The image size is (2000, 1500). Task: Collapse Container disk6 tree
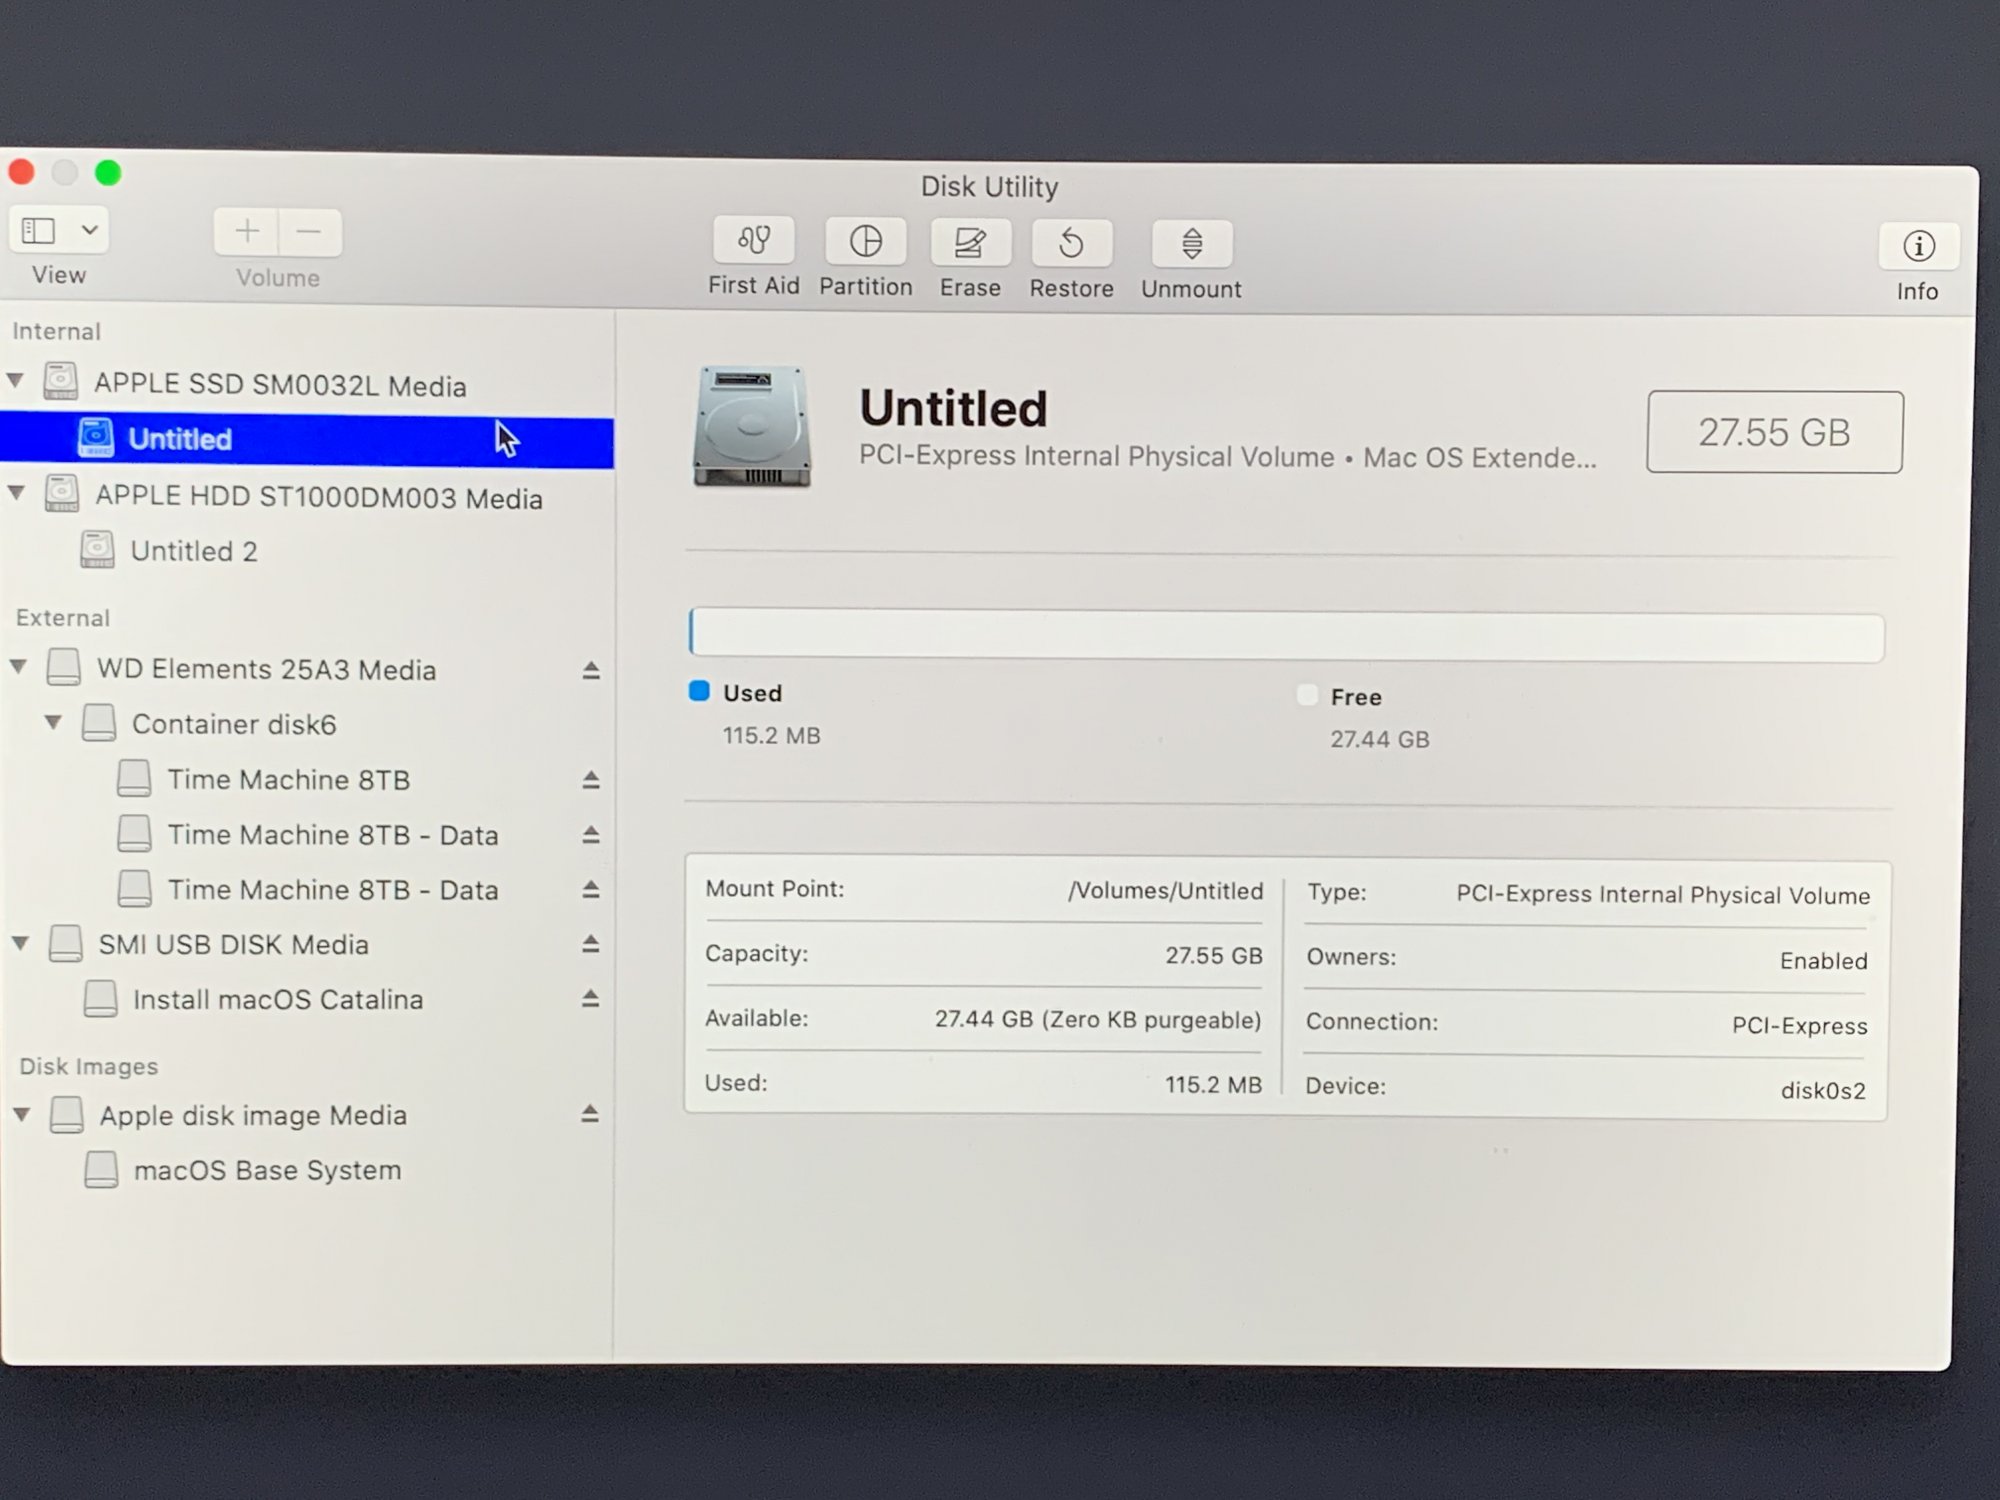[x=54, y=722]
